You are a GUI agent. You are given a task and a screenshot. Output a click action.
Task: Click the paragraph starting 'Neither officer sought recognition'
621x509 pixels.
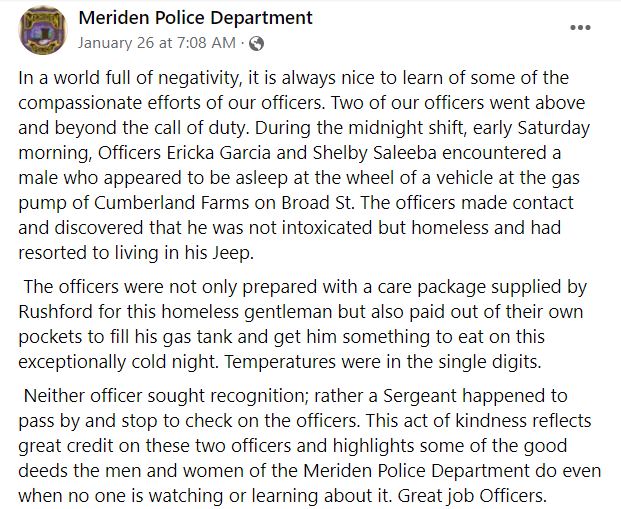point(310,446)
